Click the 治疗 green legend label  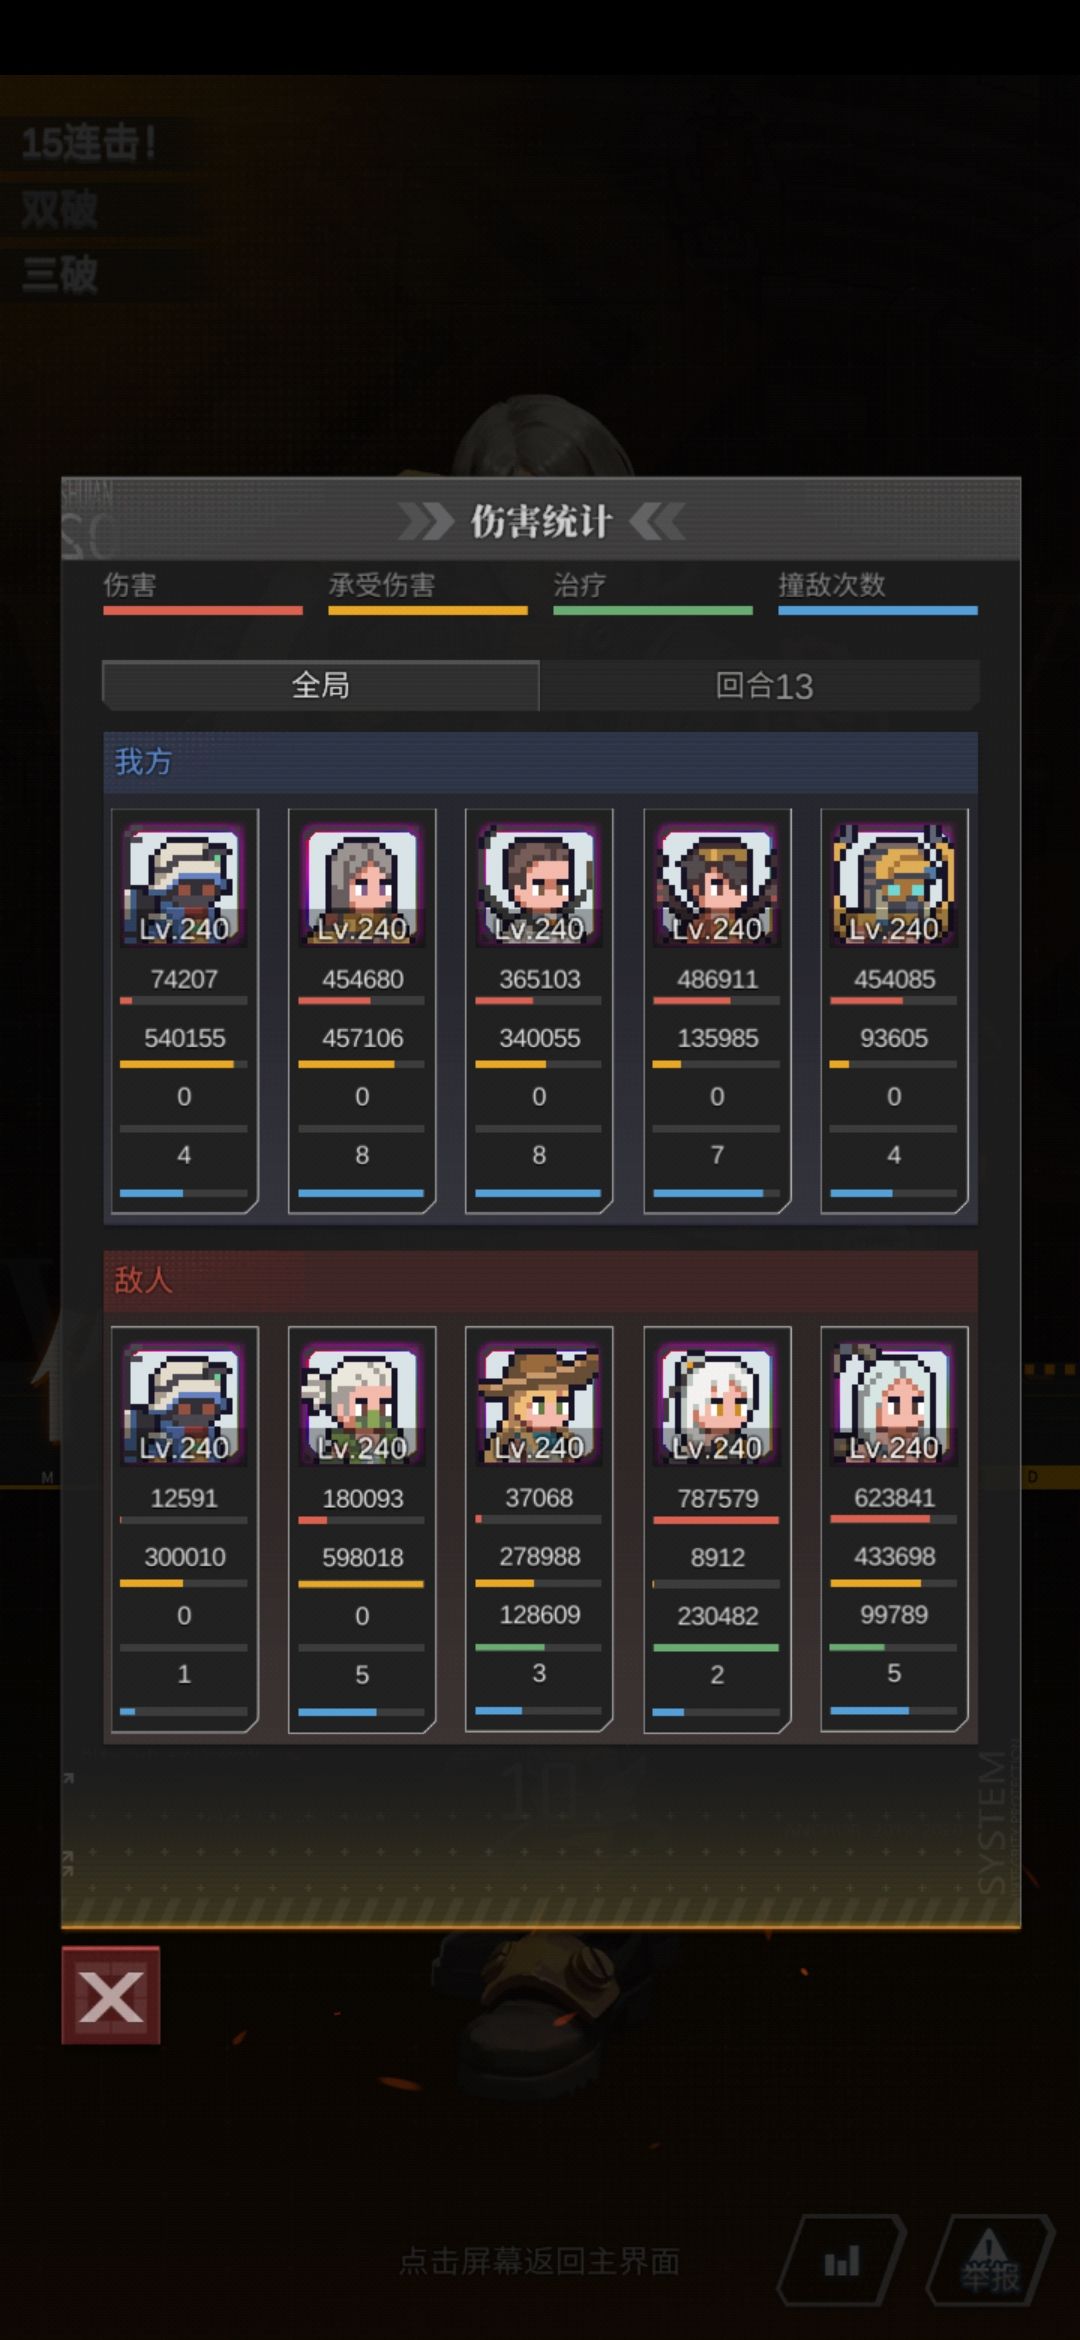(580, 585)
